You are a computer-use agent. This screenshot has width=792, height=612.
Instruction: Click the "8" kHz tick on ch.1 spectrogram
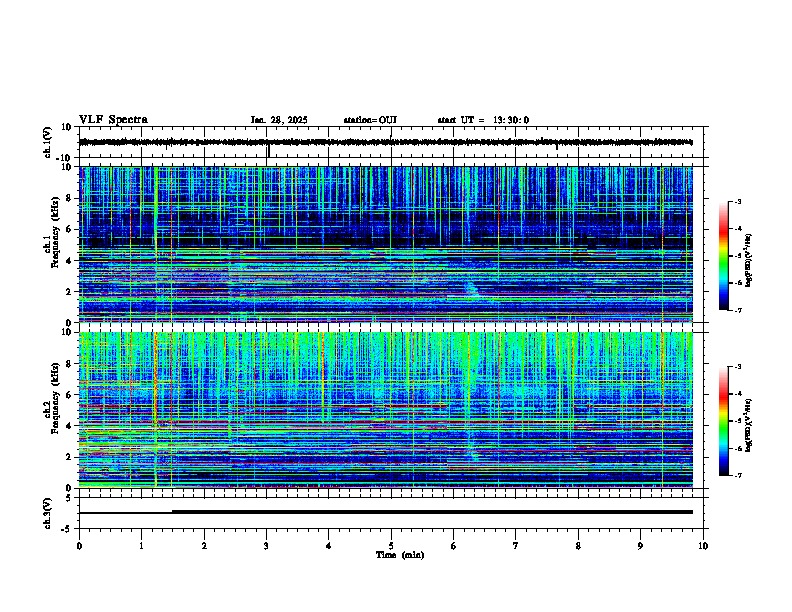pos(69,198)
